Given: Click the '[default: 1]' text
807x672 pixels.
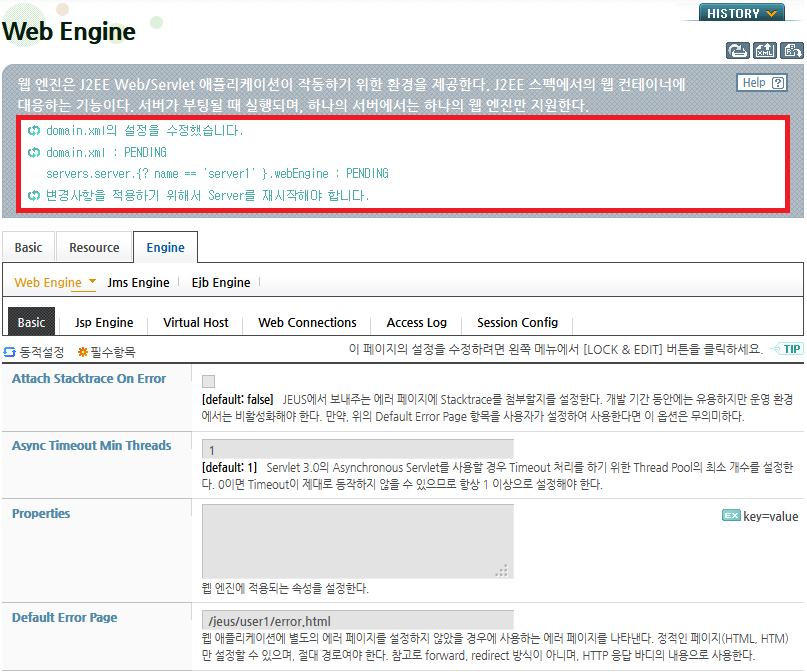Looking at the screenshot, I should click(229, 467).
